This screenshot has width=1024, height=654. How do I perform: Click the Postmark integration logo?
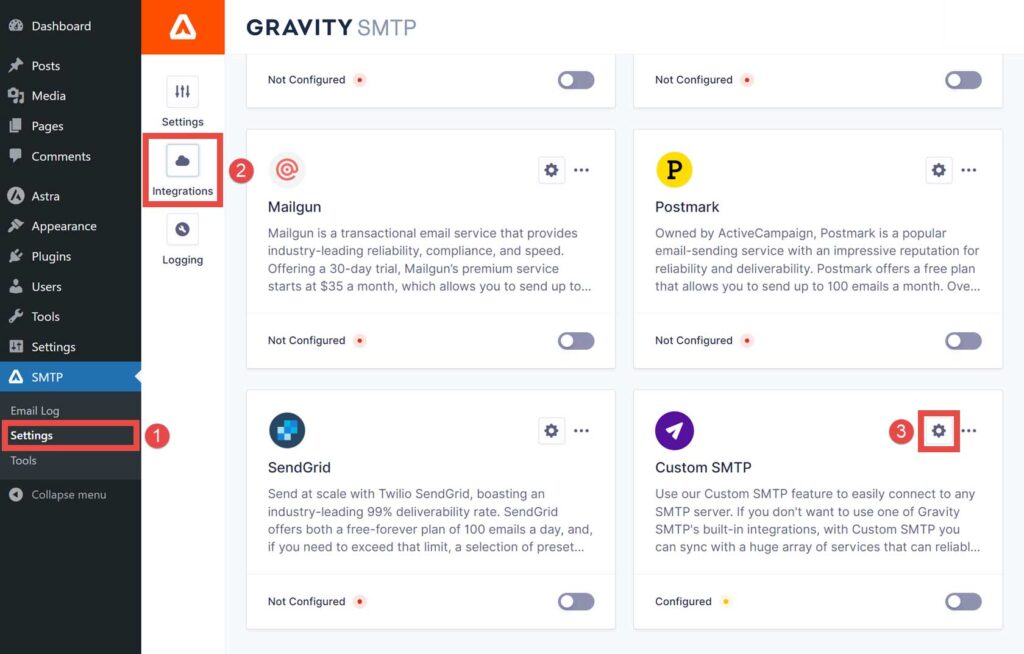(x=675, y=170)
